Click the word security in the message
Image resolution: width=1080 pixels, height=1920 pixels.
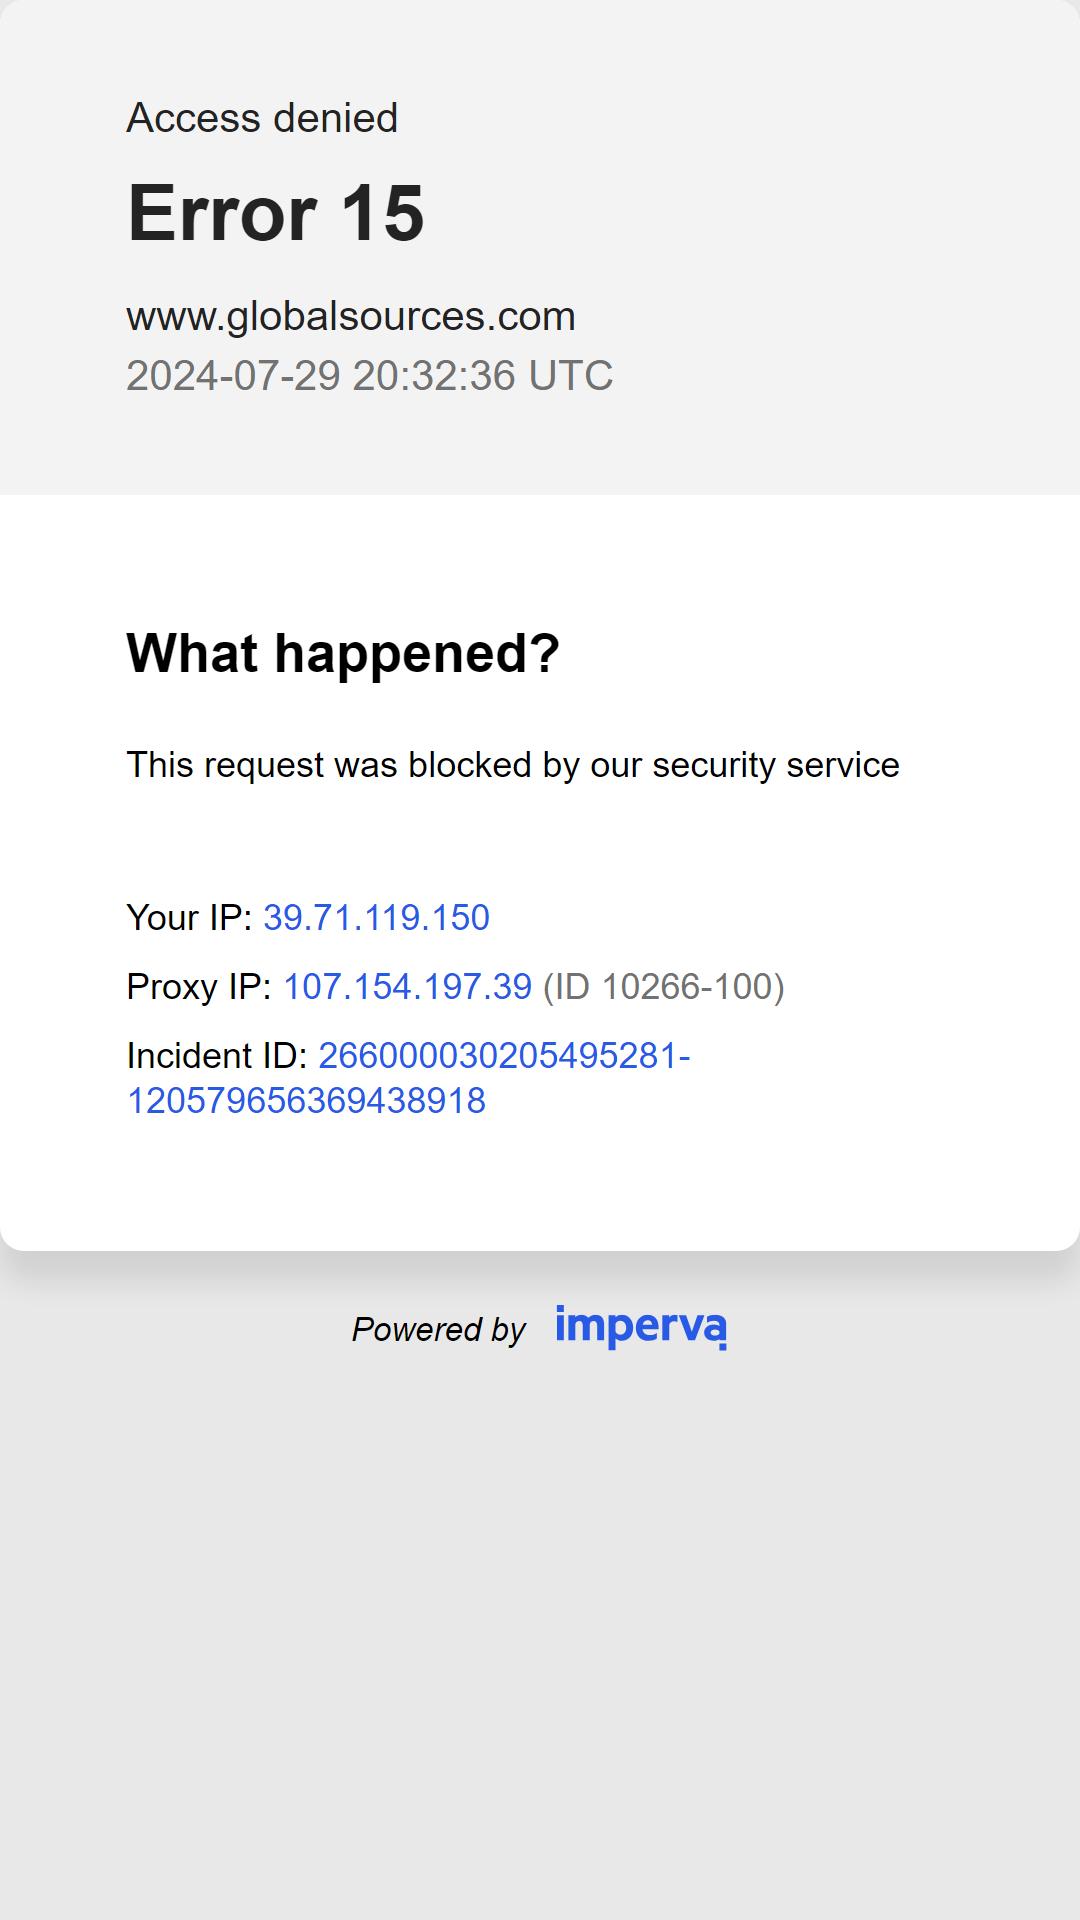tap(714, 765)
